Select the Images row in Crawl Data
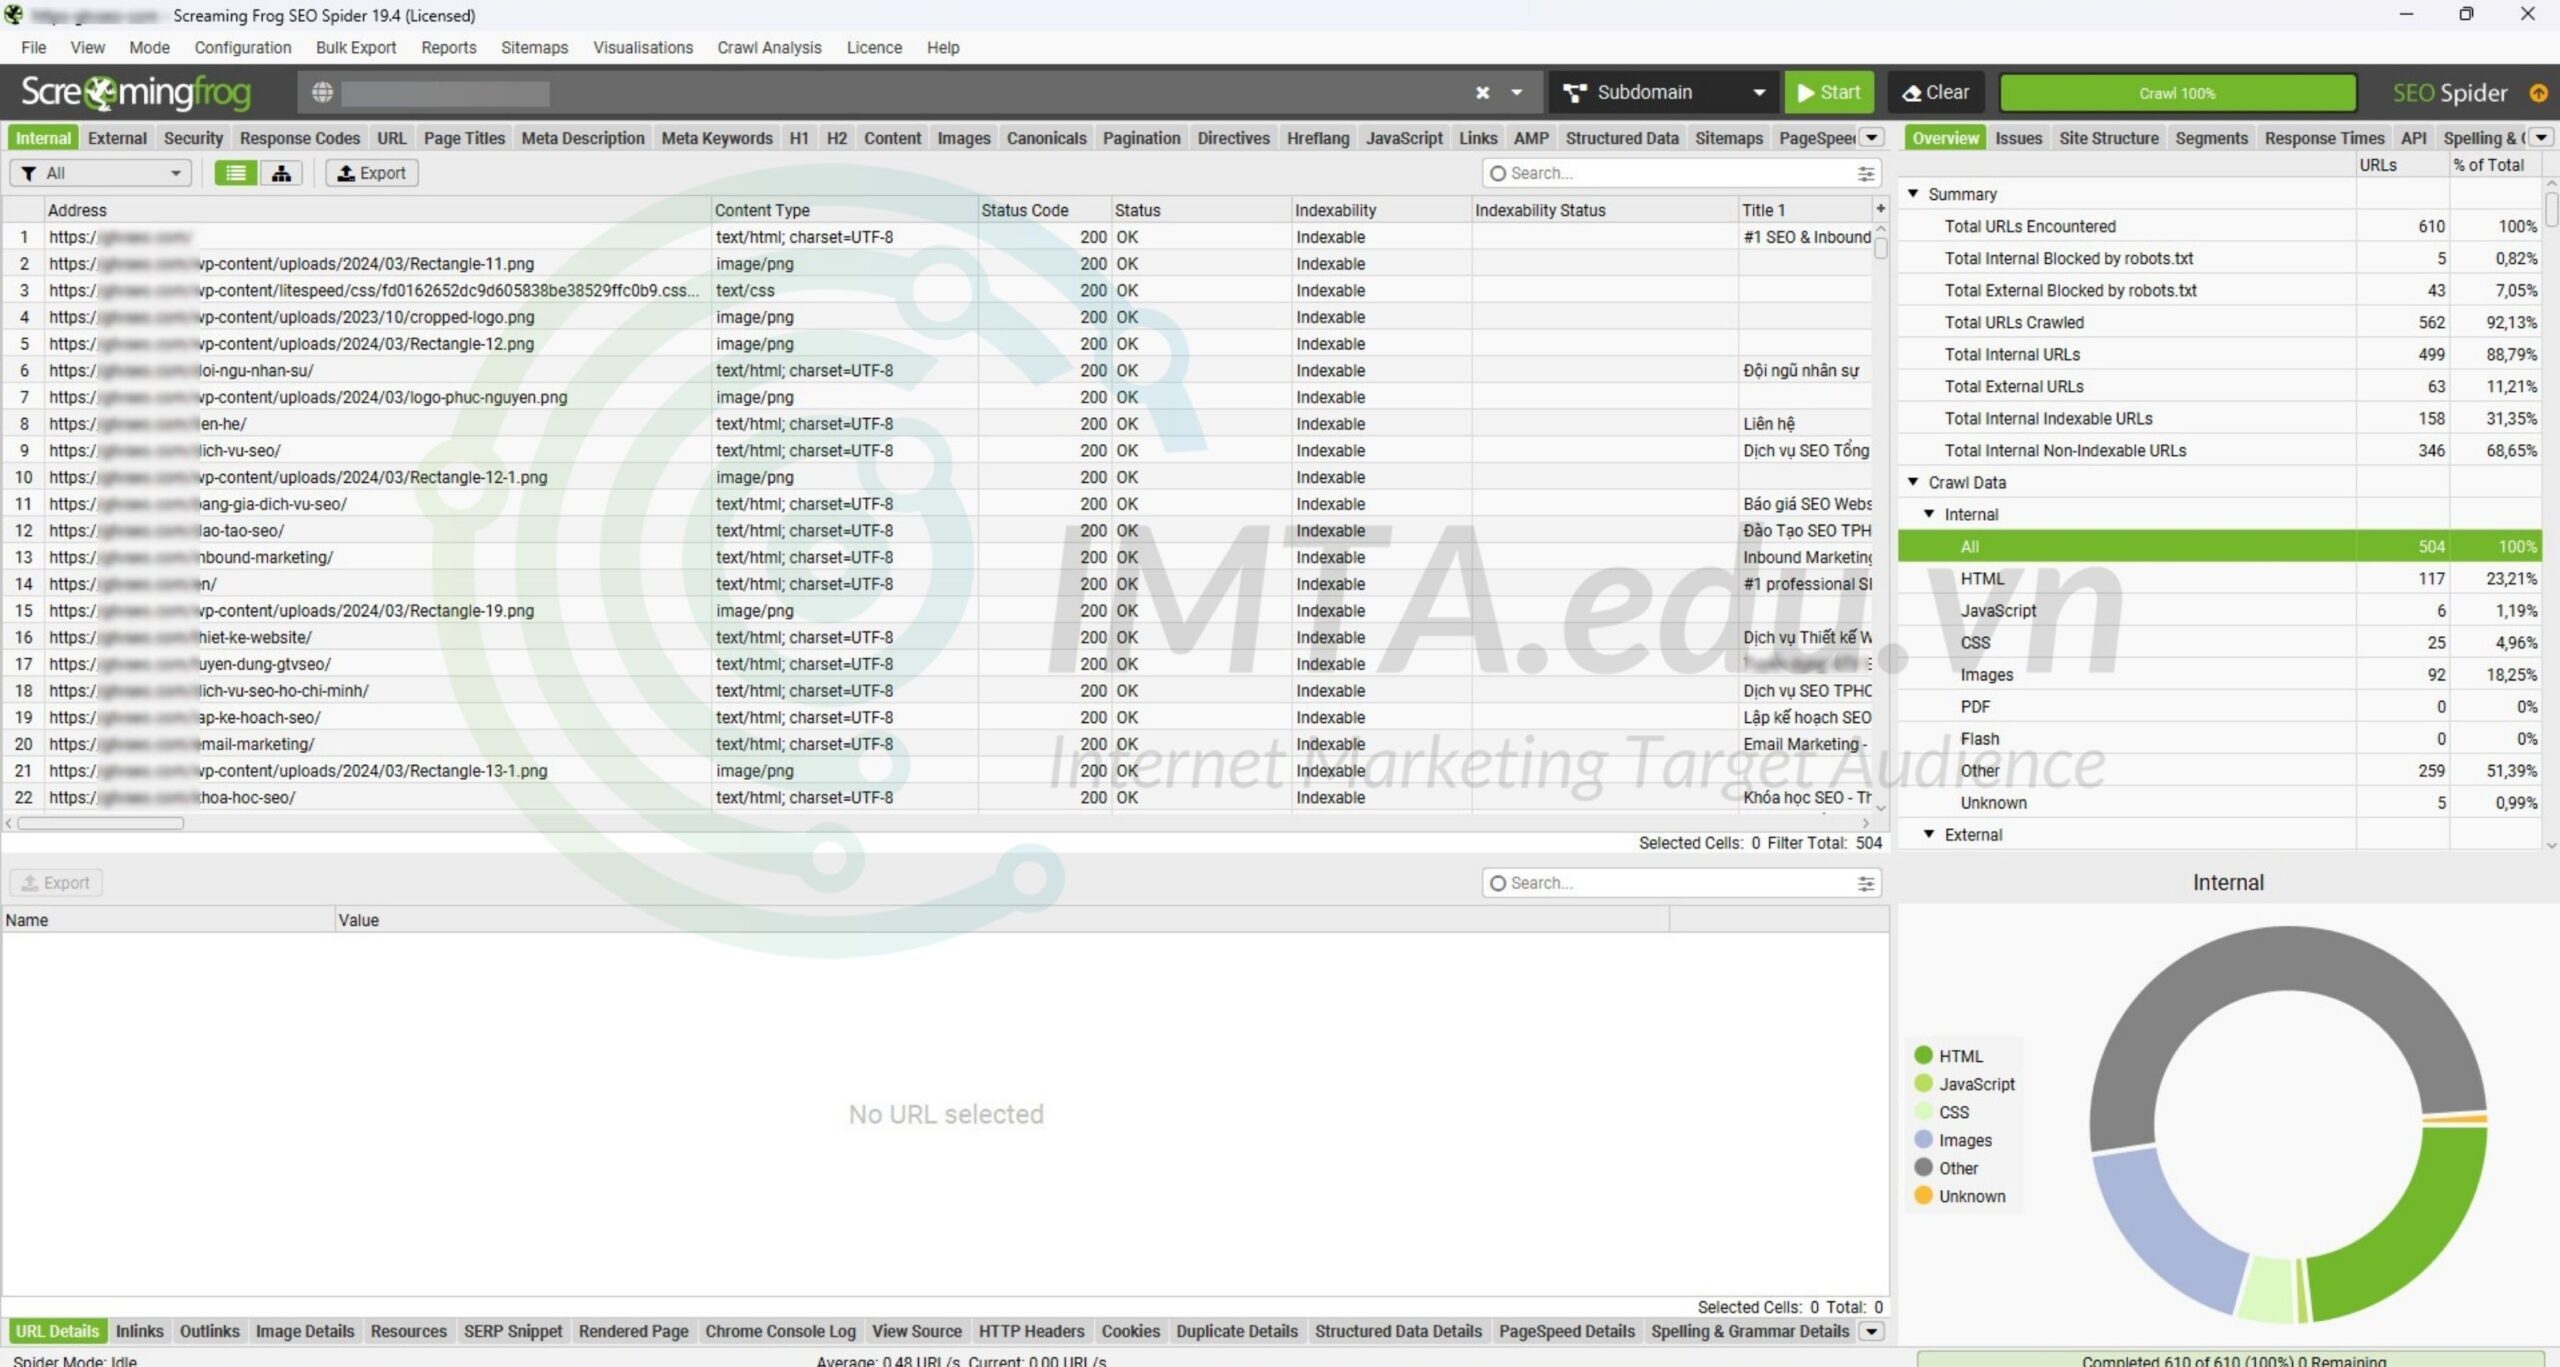The image size is (2560, 1367). point(2220,674)
